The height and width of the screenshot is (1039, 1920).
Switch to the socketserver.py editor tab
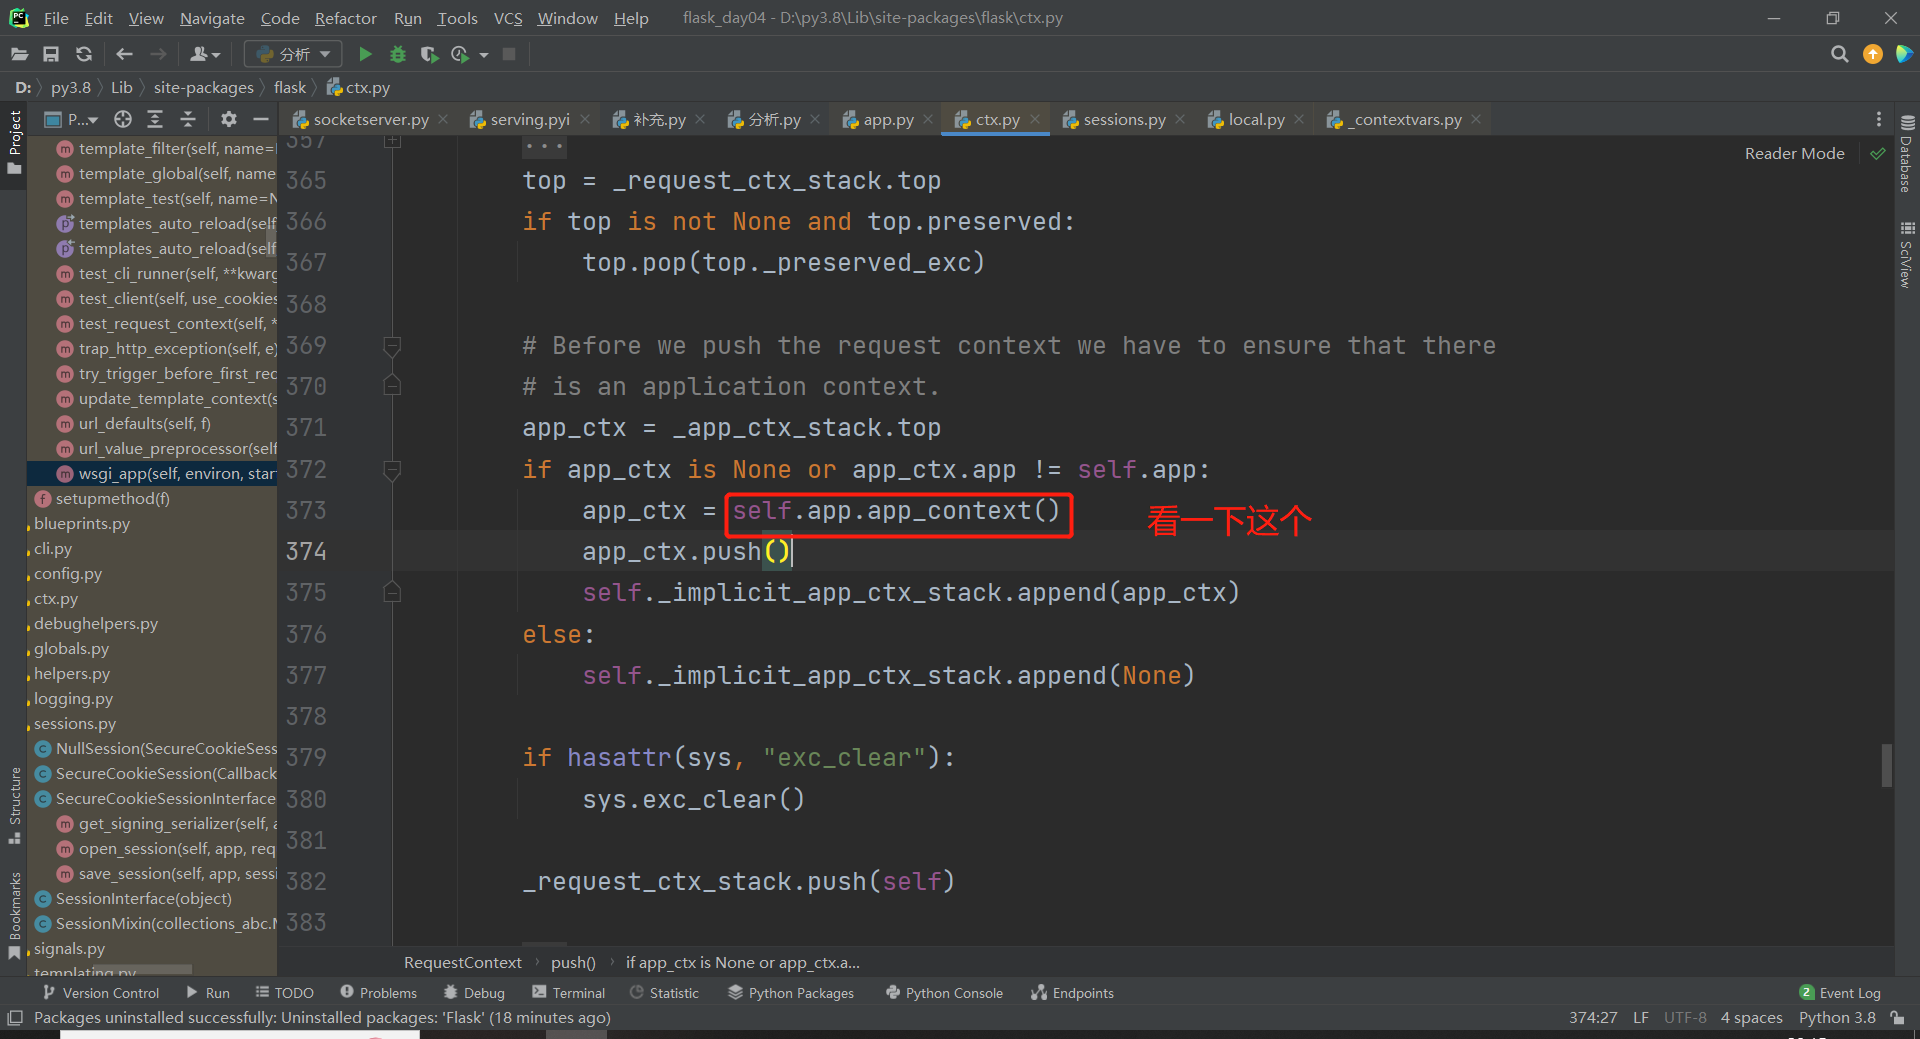(x=370, y=120)
